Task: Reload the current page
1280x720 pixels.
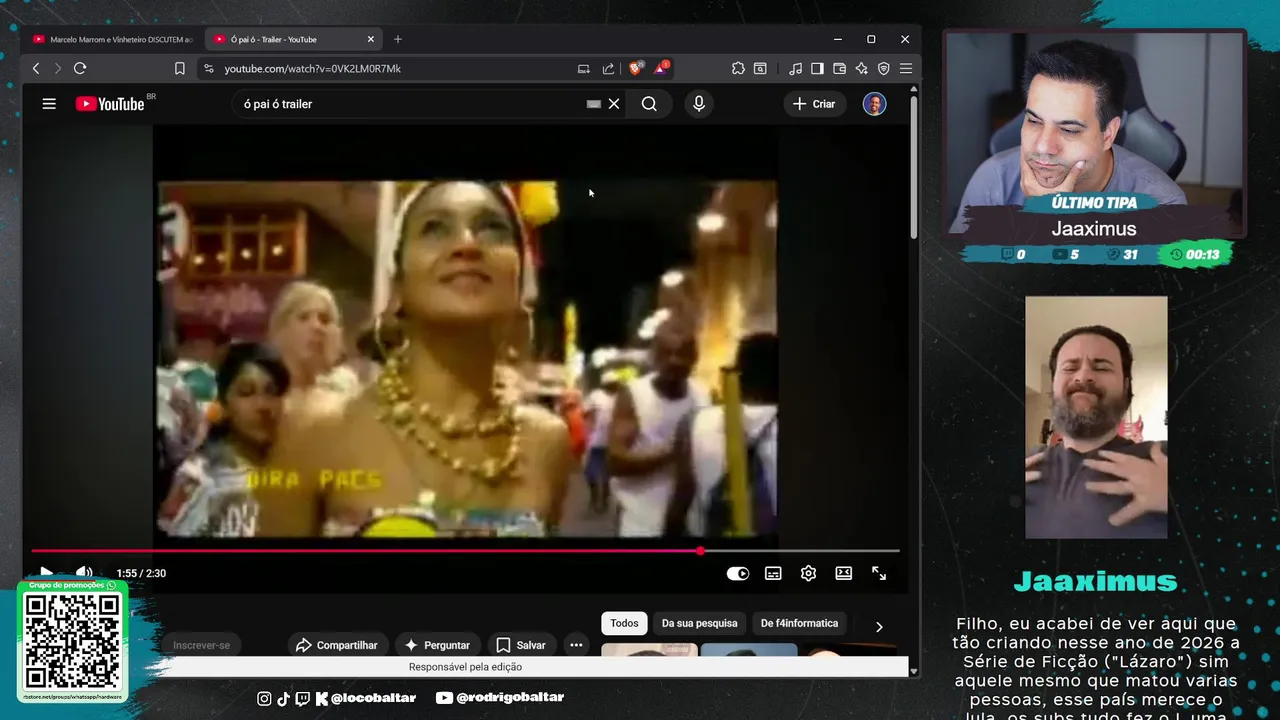Action: tap(80, 68)
